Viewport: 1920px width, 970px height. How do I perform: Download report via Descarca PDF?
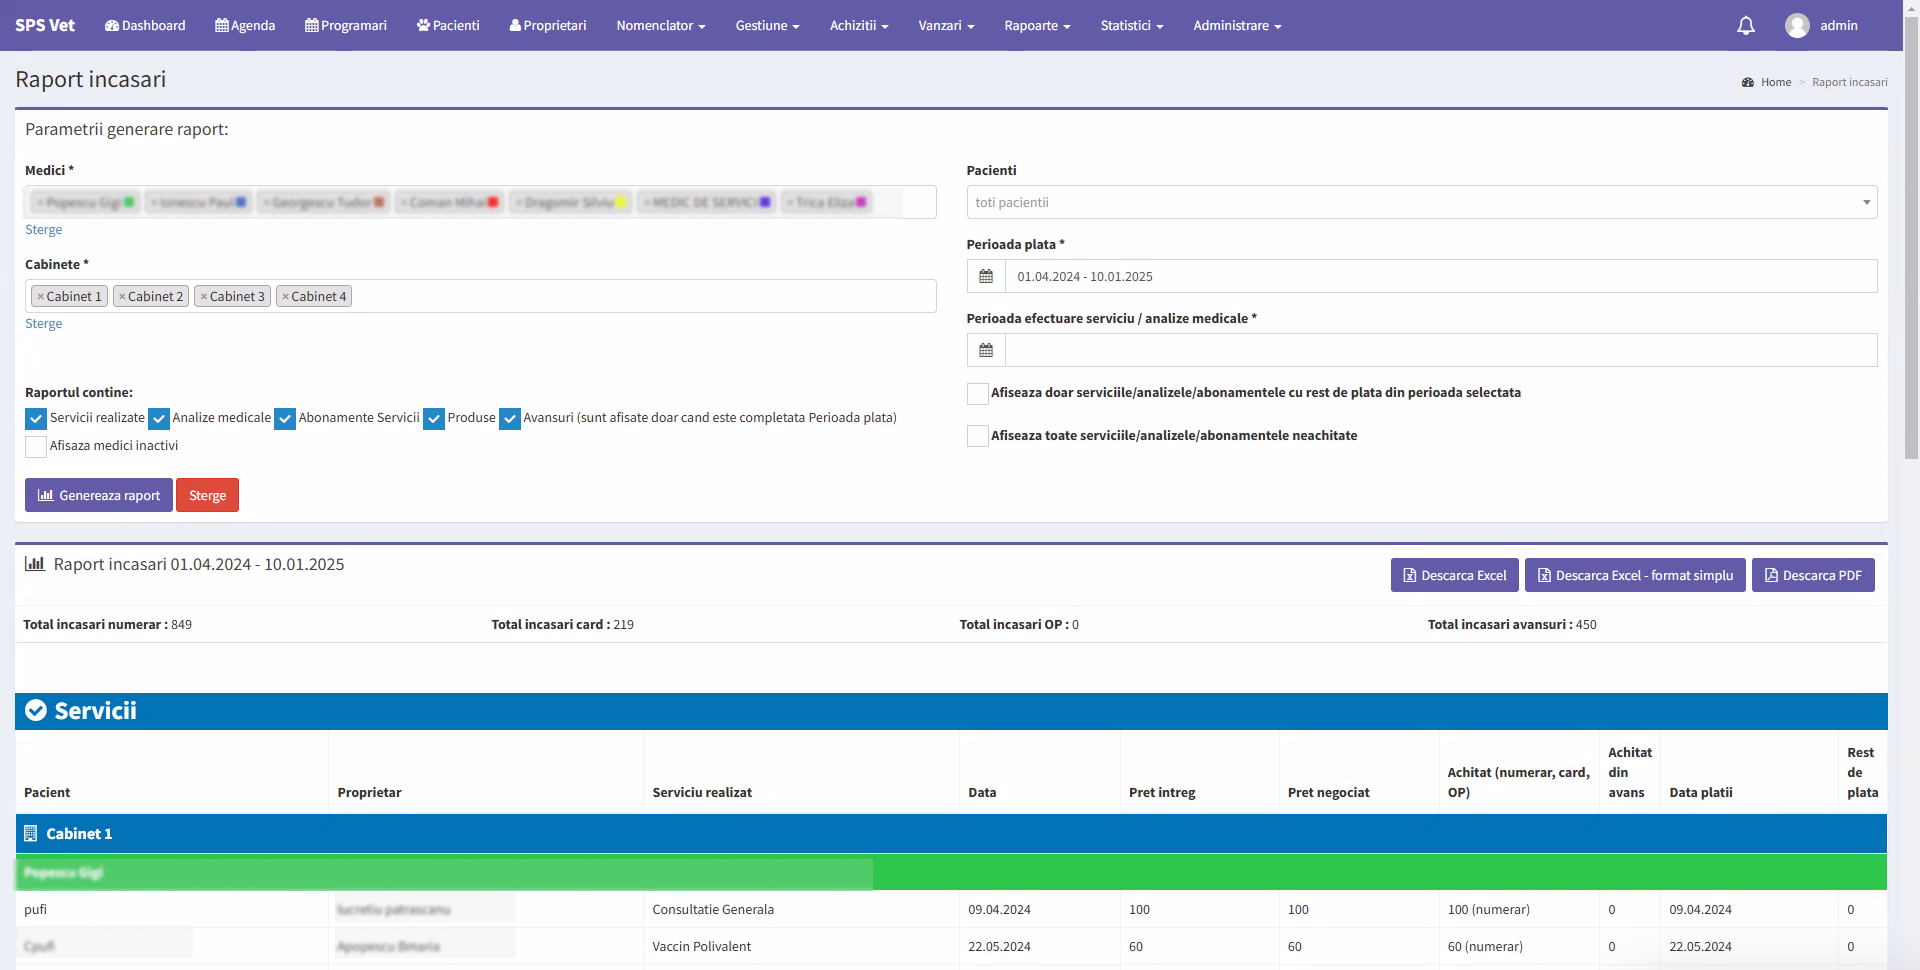point(1812,576)
